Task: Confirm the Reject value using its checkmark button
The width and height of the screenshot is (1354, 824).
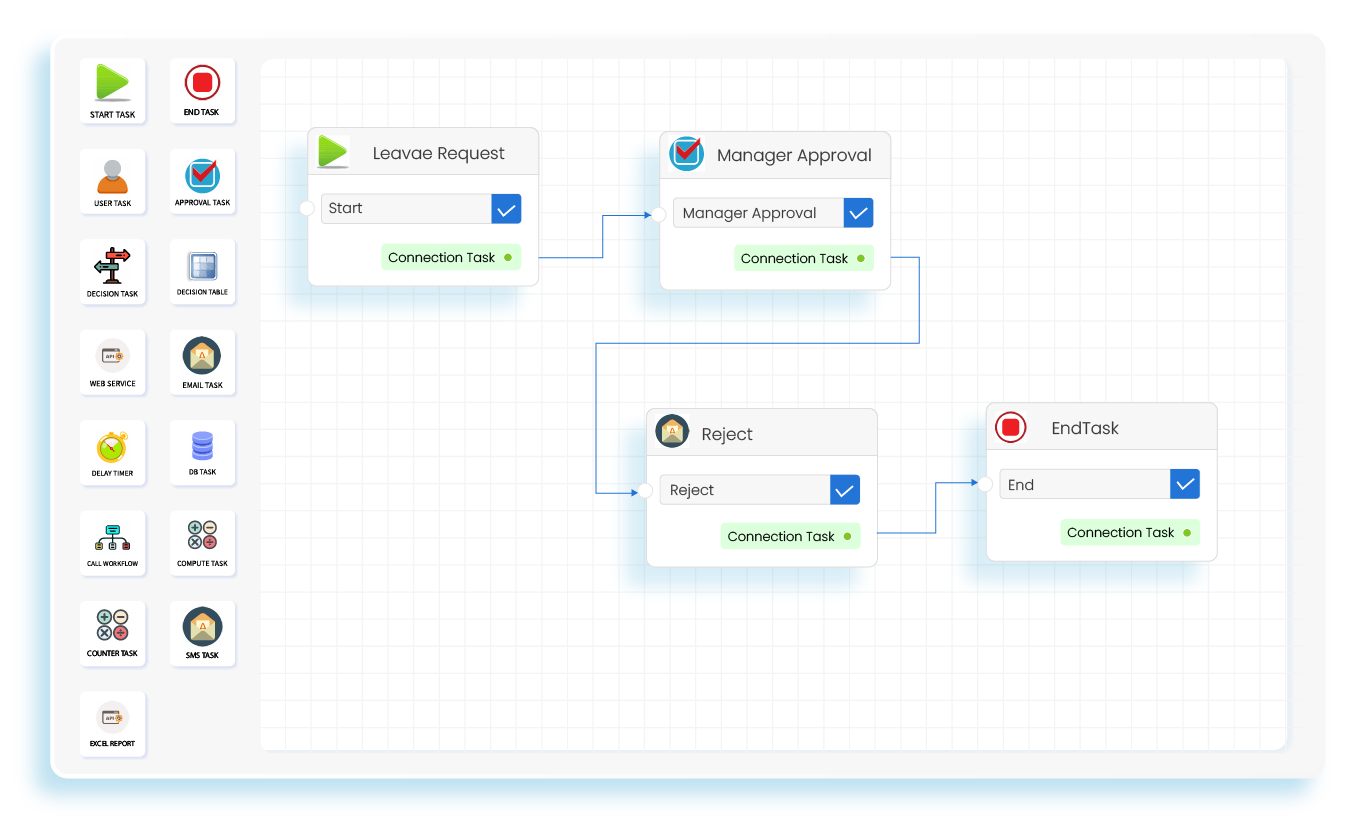Action: tap(844, 489)
